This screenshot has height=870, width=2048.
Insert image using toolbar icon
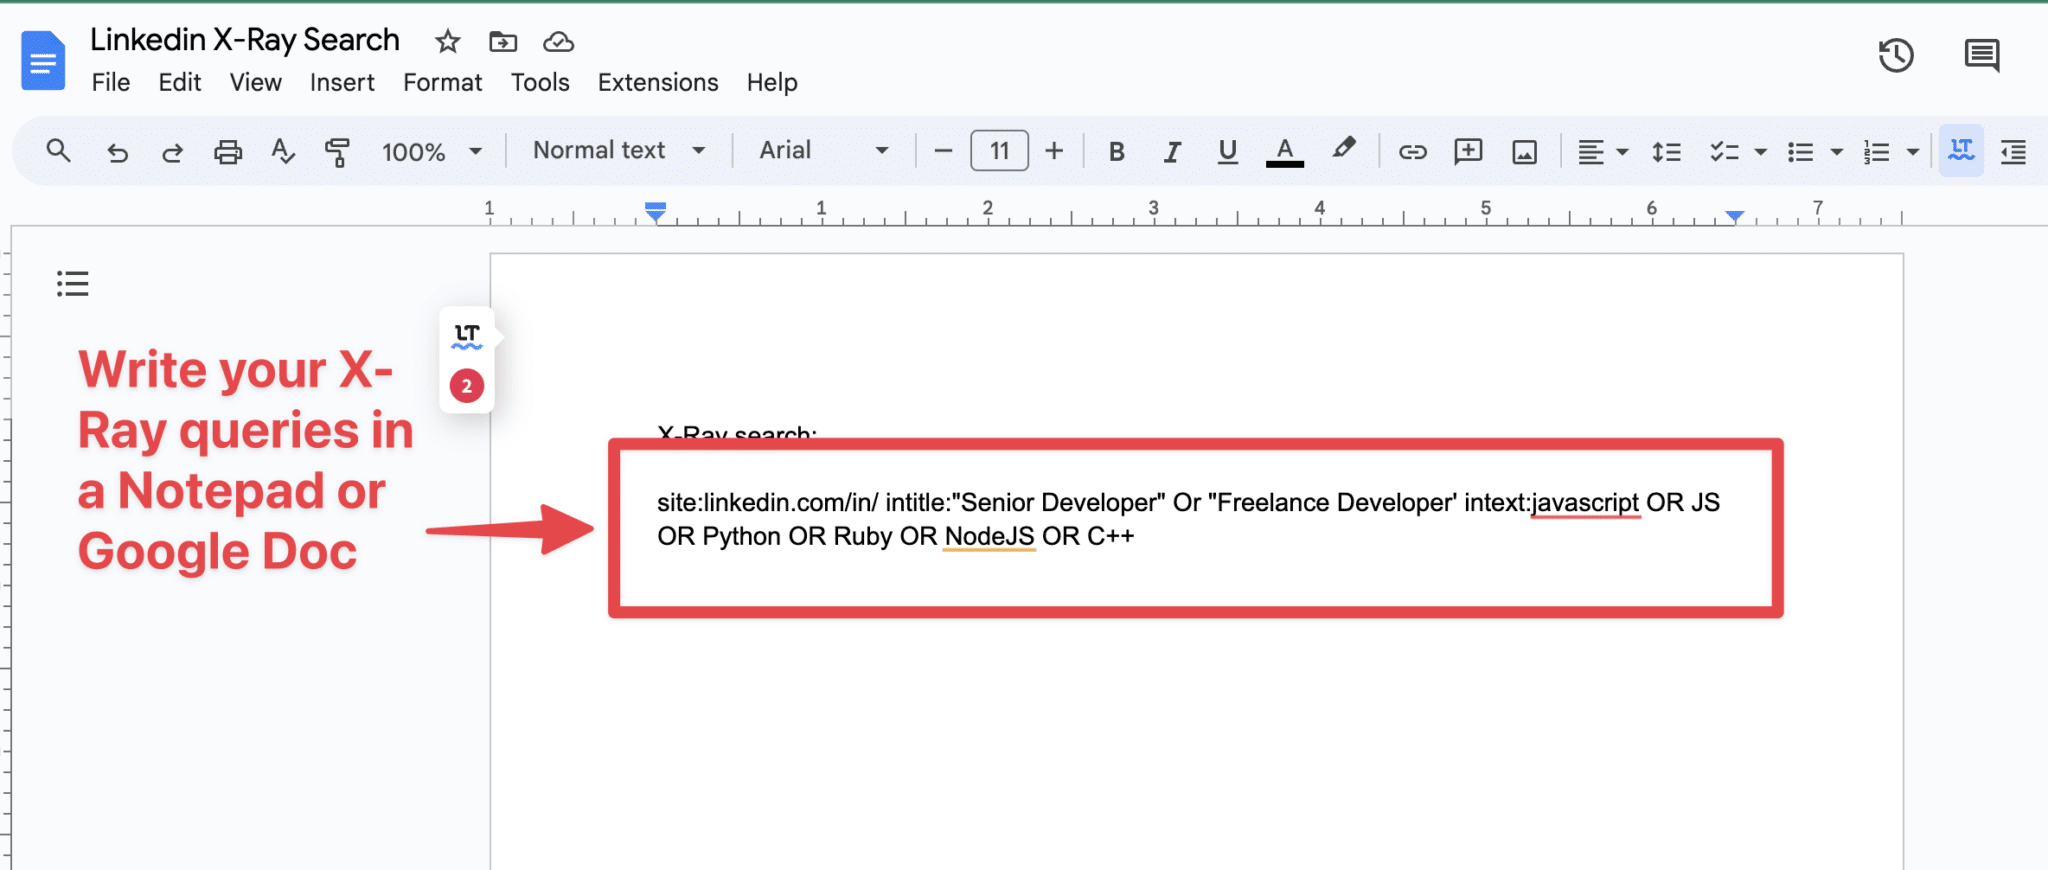[x=1524, y=152]
